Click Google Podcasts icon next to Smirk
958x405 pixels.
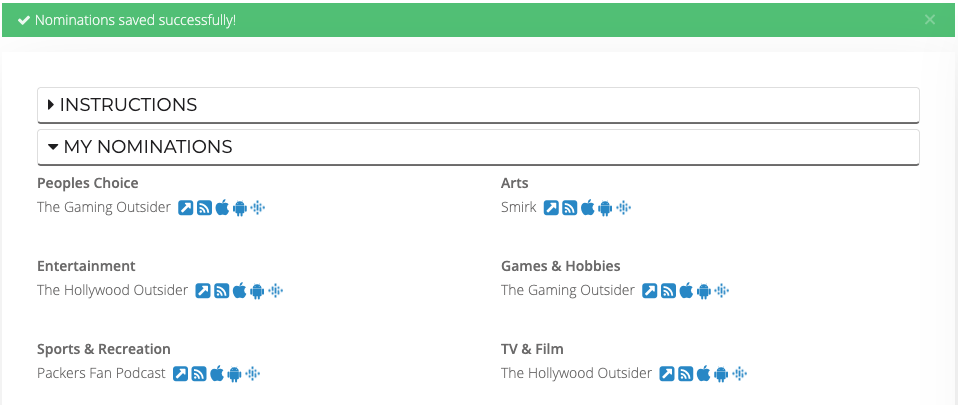coord(624,208)
